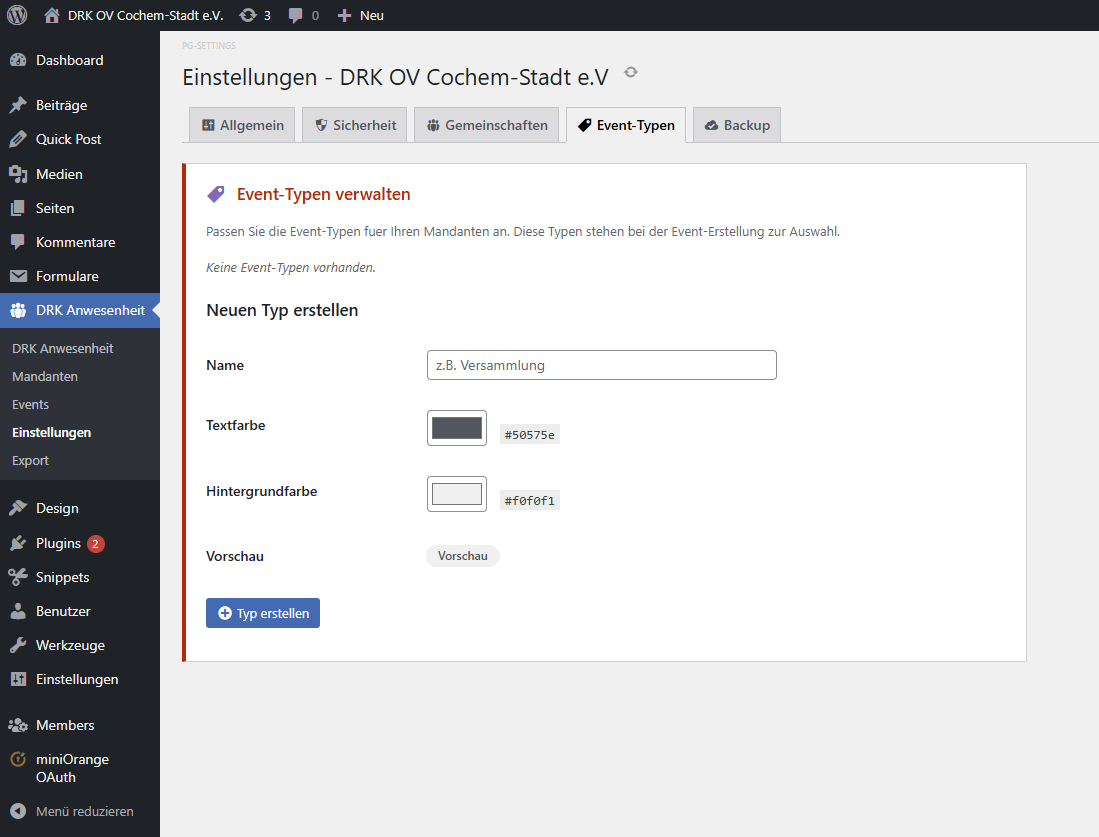This screenshot has width=1099, height=837.
Task: Click the DRK Anwesenheit group icon
Action: 18,311
